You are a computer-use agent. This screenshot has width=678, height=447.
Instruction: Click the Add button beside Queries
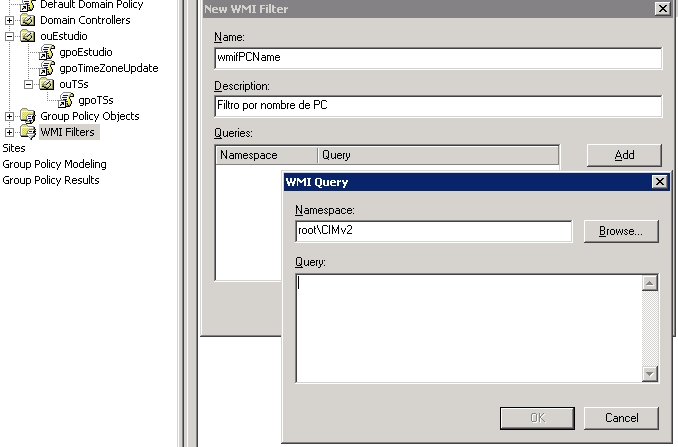624,155
